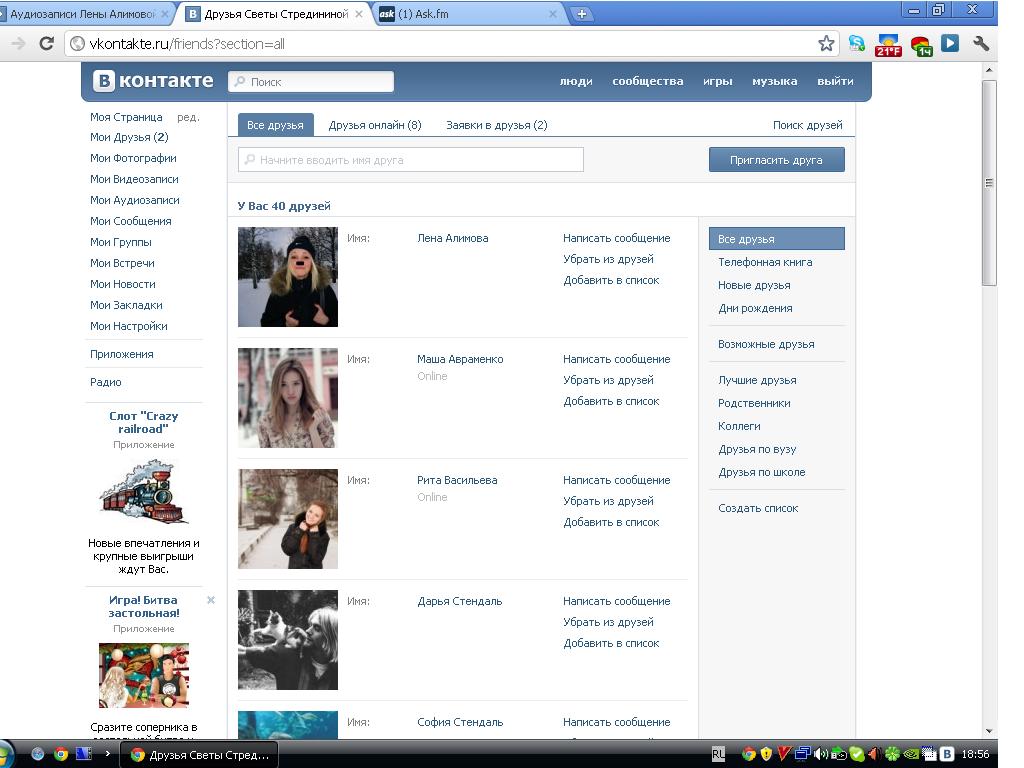Click Убрать из друзей for Маша Авраменко
The height and width of the screenshot is (768, 1024).
pos(608,380)
